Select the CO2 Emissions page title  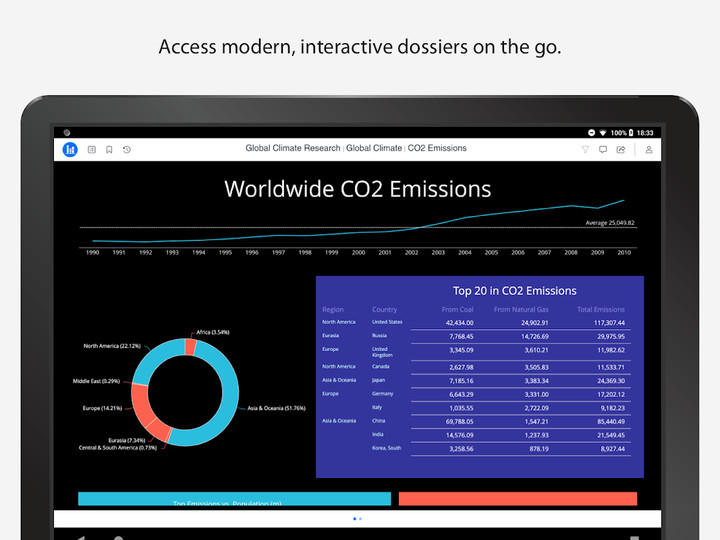tap(437, 149)
